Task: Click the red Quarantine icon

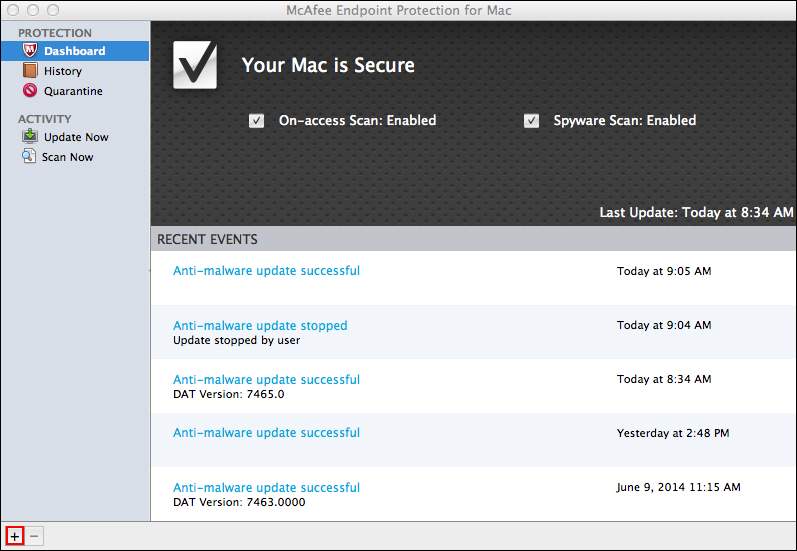Action: pos(30,90)
